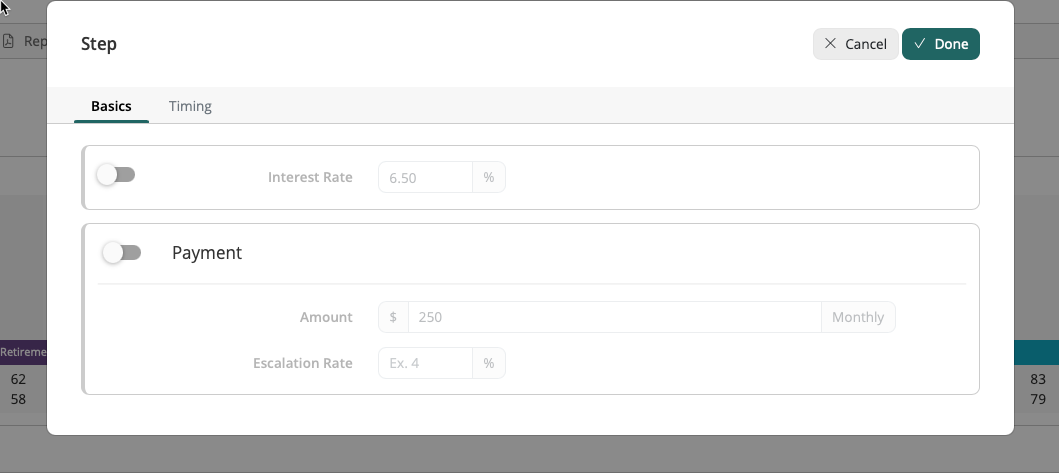This screenshot has height=473, width=1059.
Task: Click the percent symbol beside Interest Rate
Action: click(489, 177)
